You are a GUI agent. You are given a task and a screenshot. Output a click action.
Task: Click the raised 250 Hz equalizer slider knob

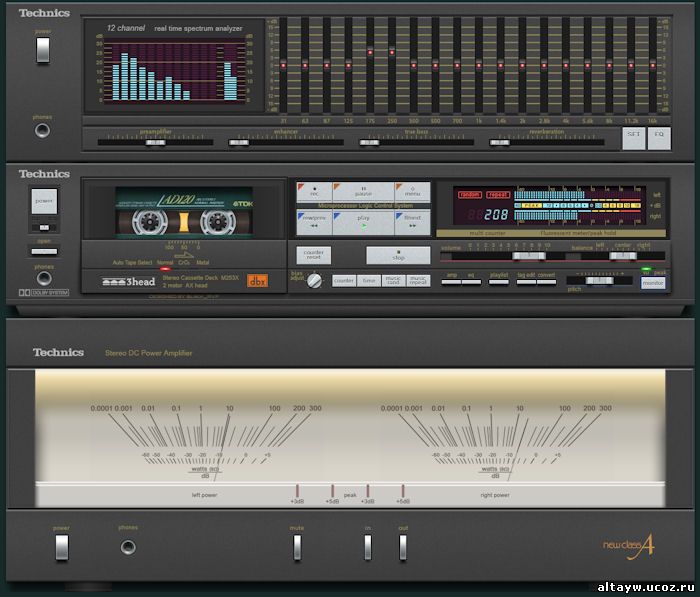point(392,52)
